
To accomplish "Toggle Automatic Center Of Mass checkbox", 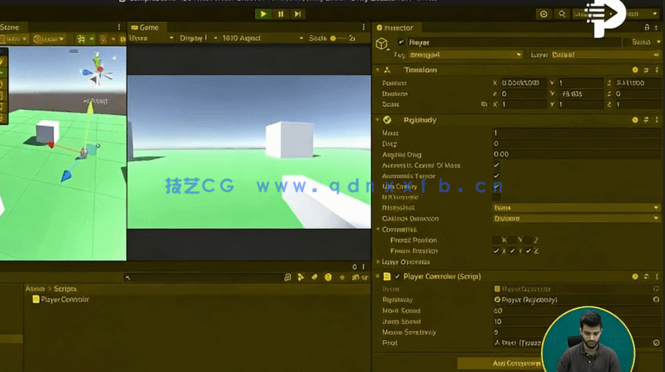I will 496,165.
